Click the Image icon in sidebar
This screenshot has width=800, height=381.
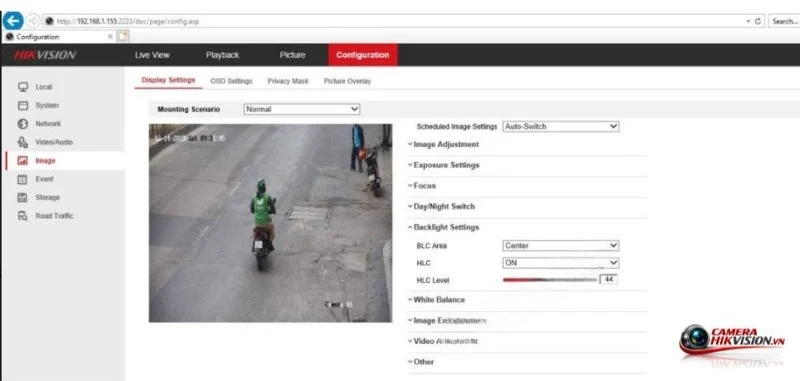click(x=22, y=161)
